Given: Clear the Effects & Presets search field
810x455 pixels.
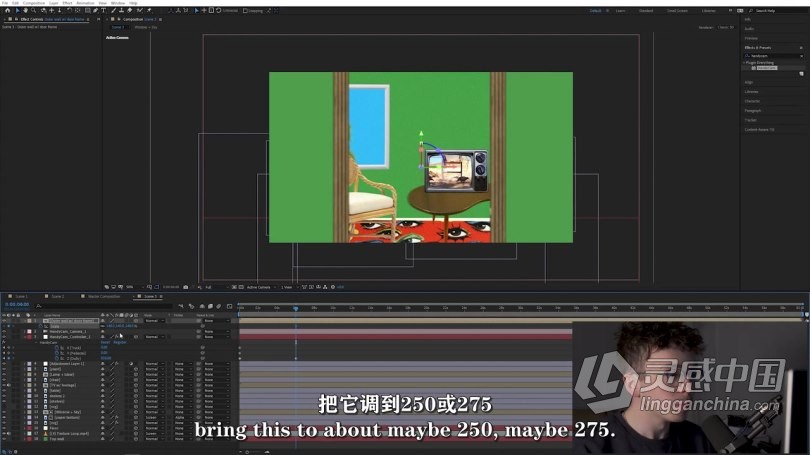Looking at the screenshot, I should point(801,56).
